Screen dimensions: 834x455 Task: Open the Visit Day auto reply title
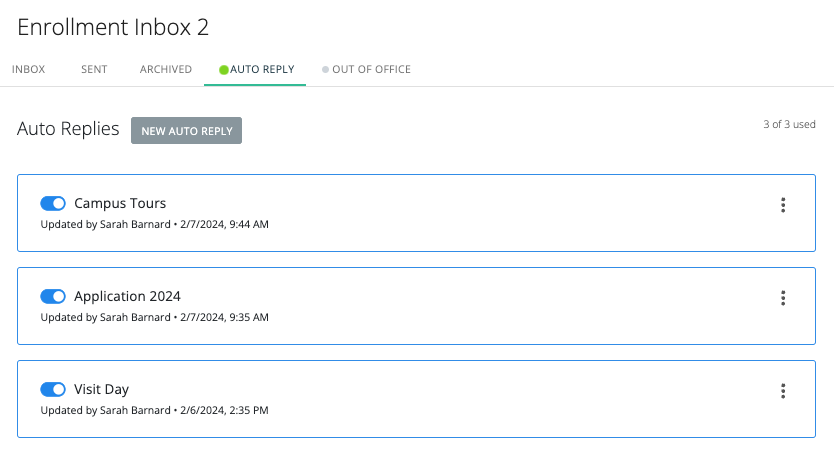point(101,390)
